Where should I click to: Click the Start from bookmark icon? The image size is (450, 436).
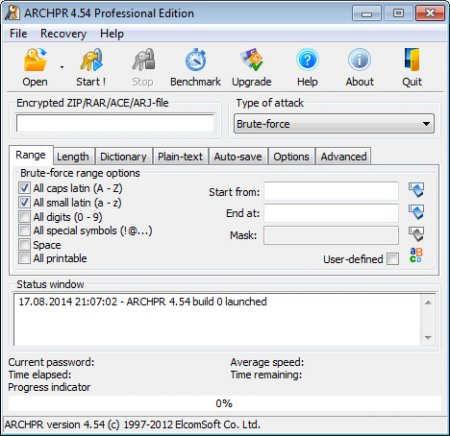pos(416,190)
